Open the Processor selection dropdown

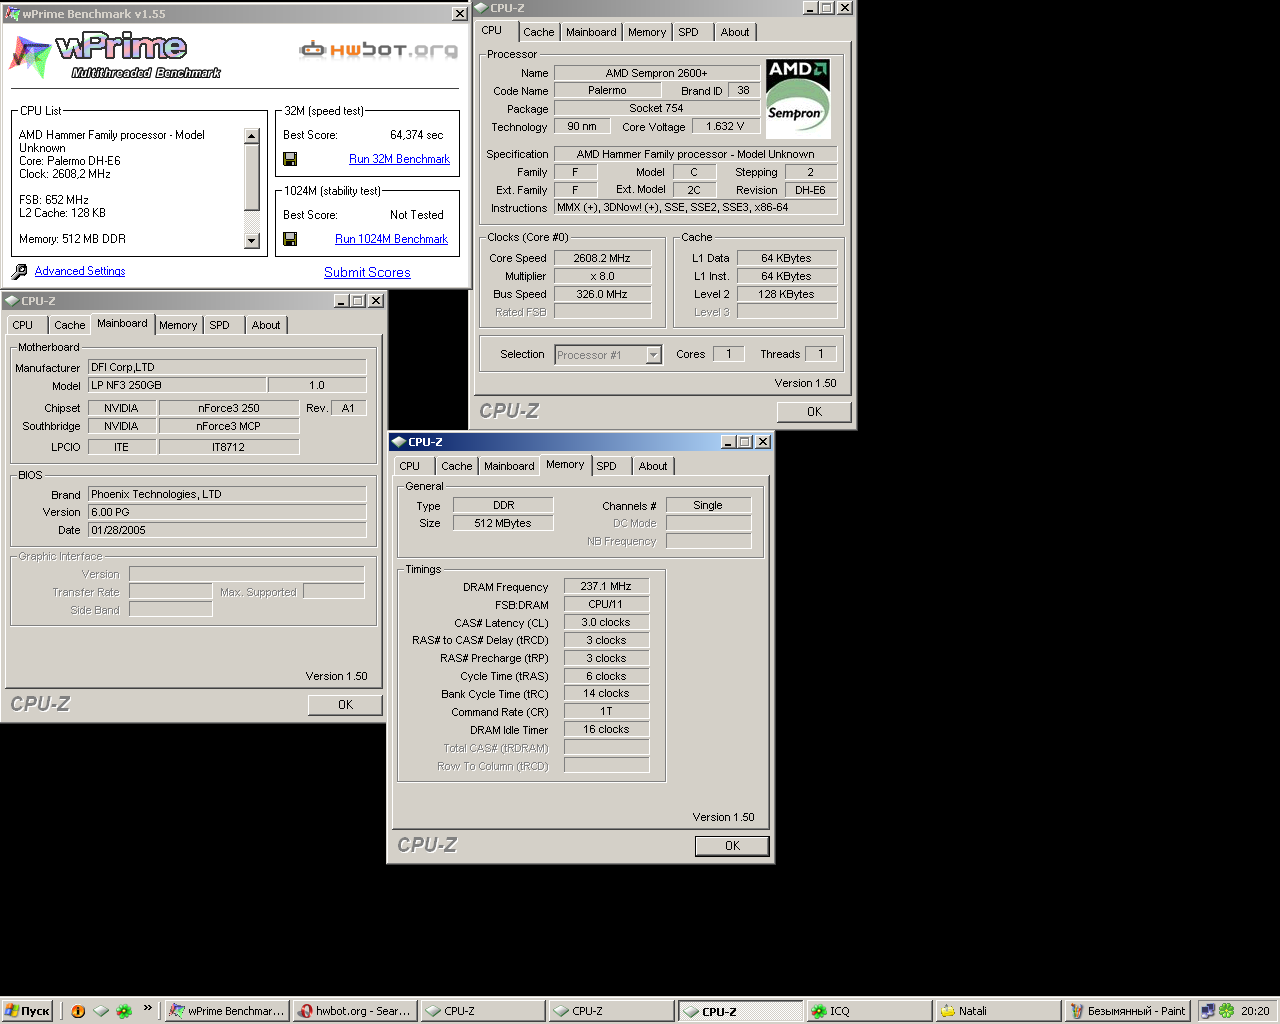click(x=653, y=355)
